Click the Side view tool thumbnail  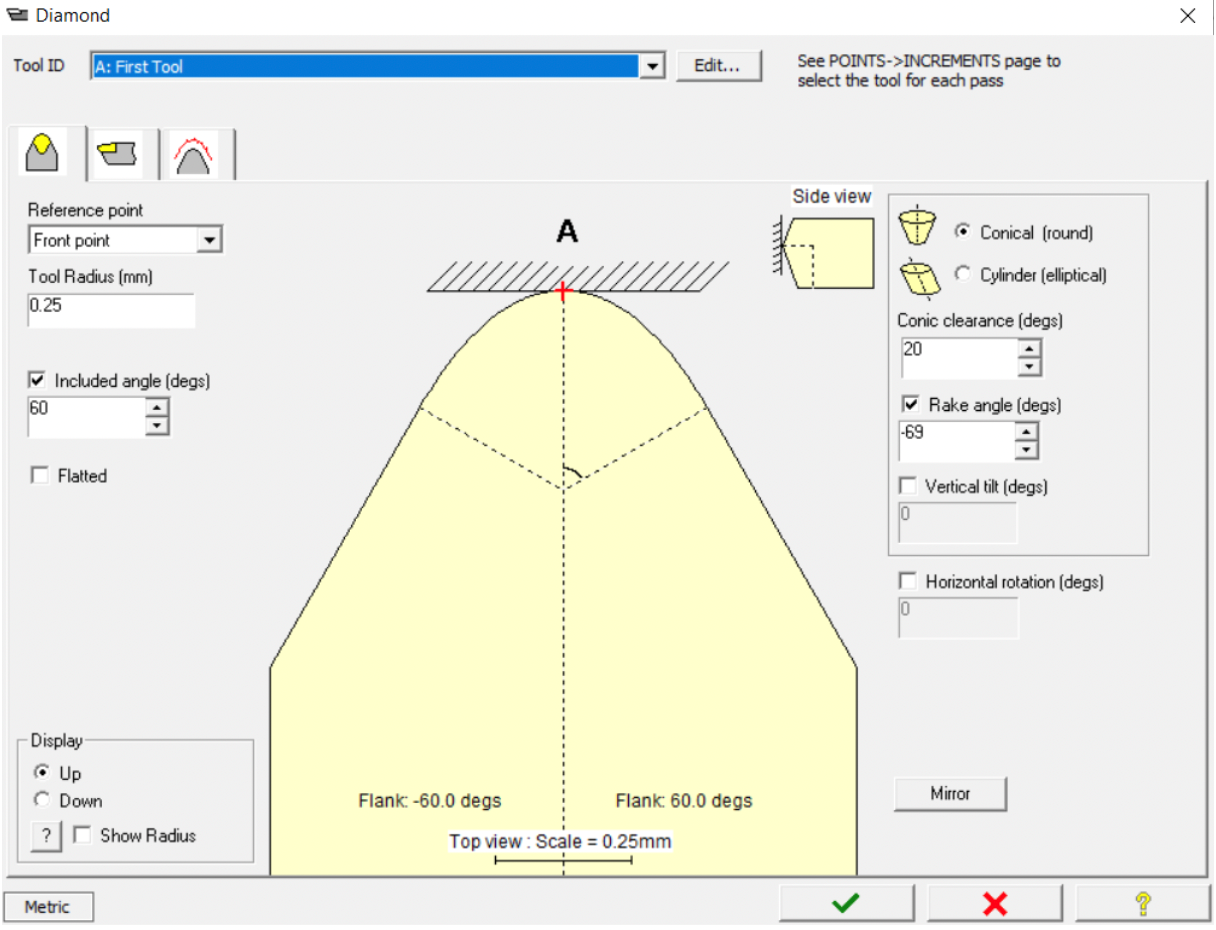tap(829, 253)
